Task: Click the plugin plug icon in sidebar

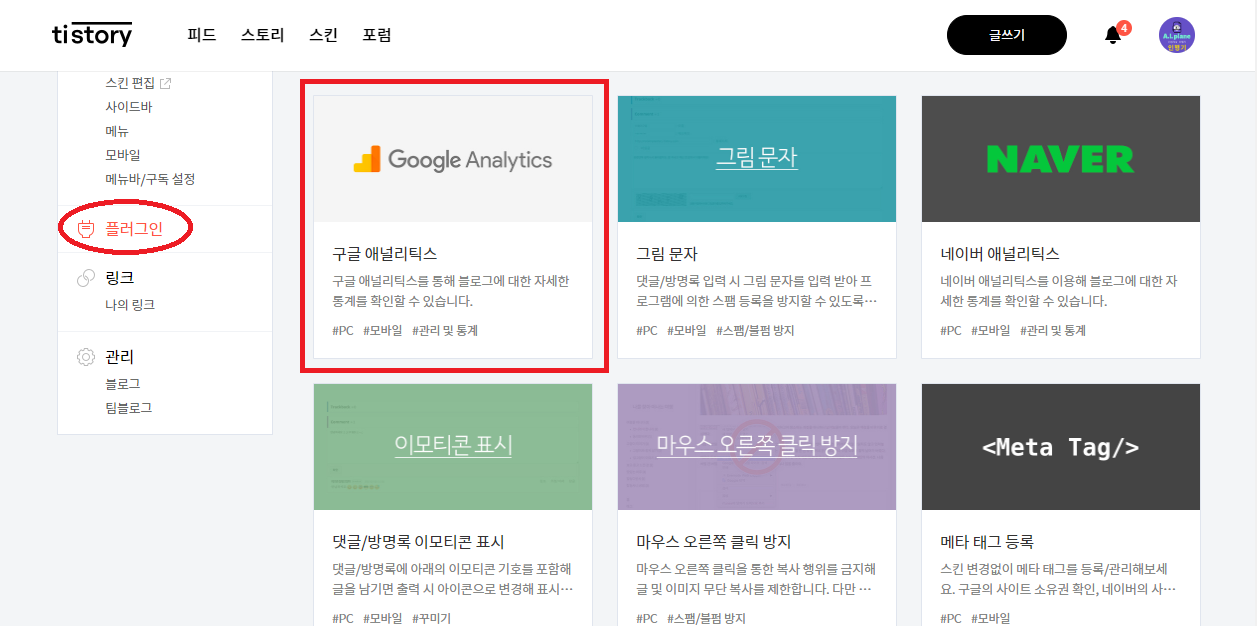Action: 85,229
